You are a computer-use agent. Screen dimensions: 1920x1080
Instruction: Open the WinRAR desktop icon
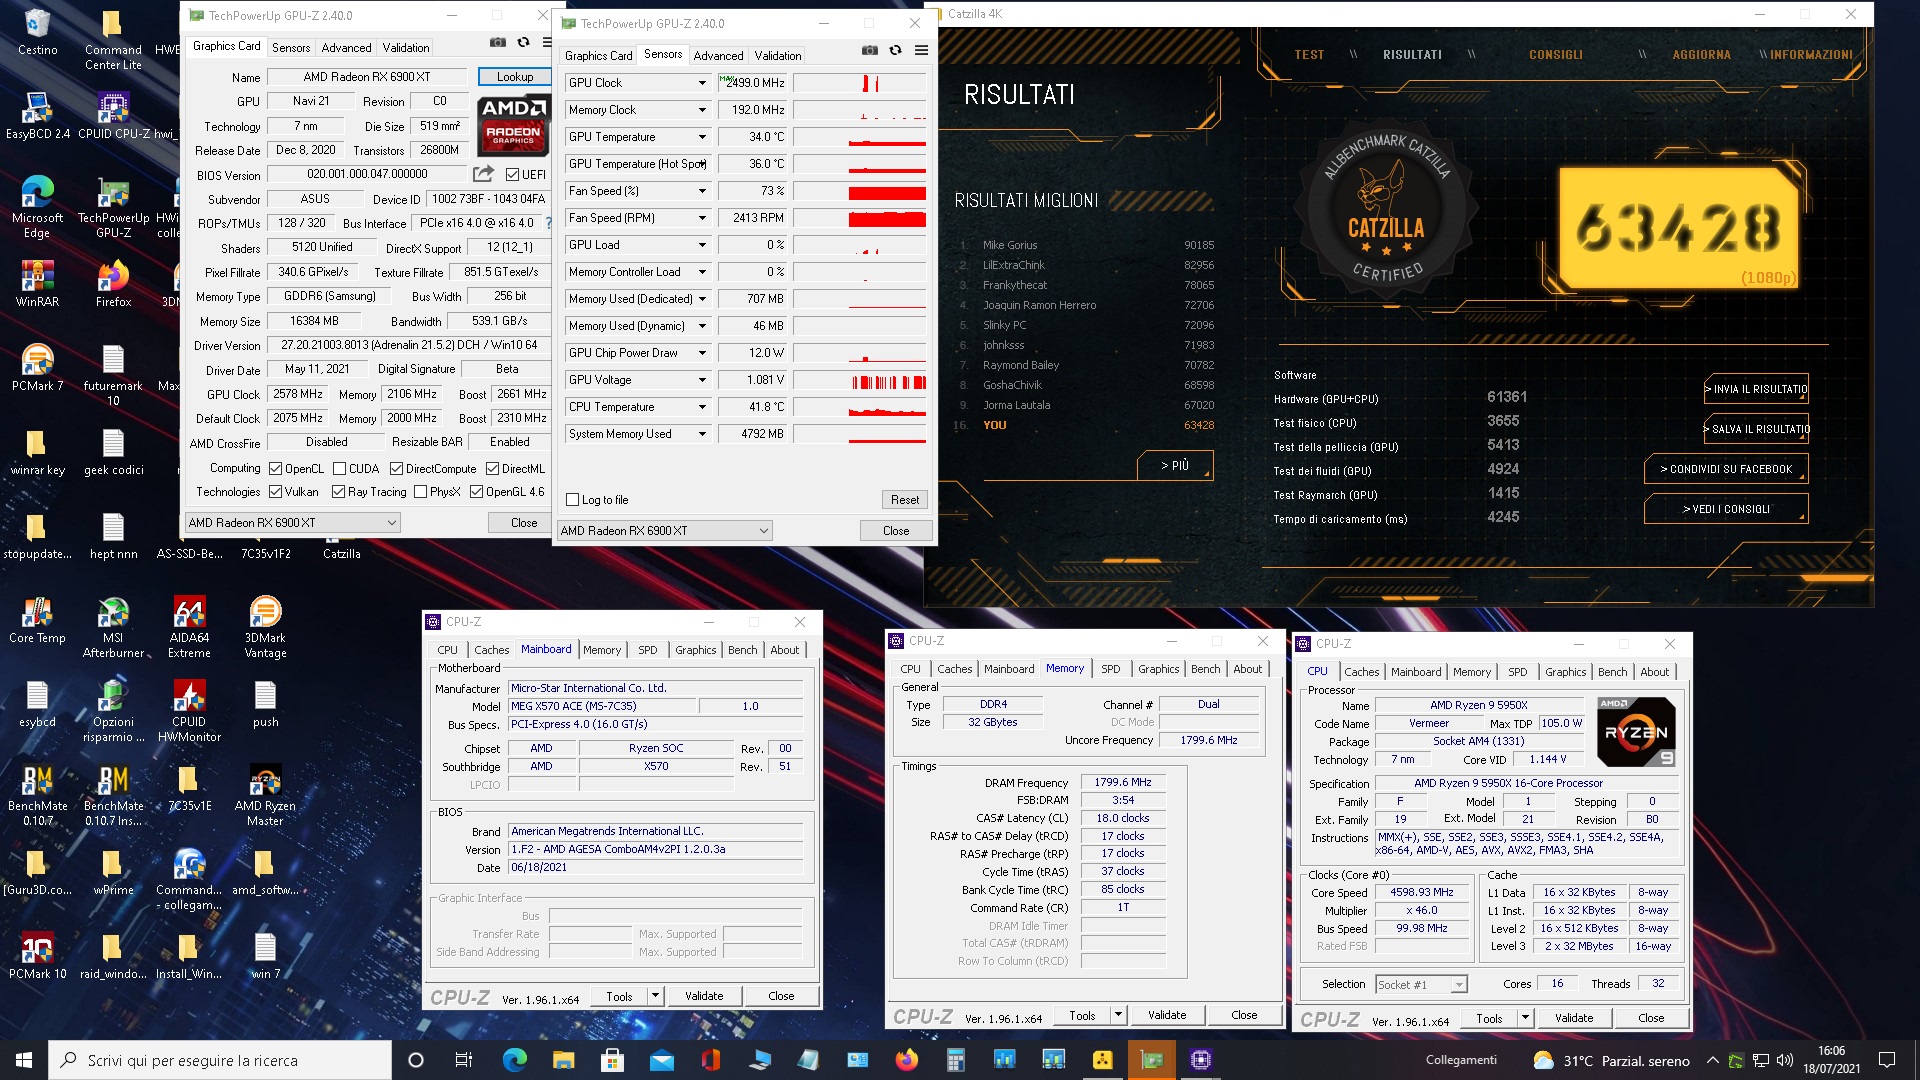[37, 283]
